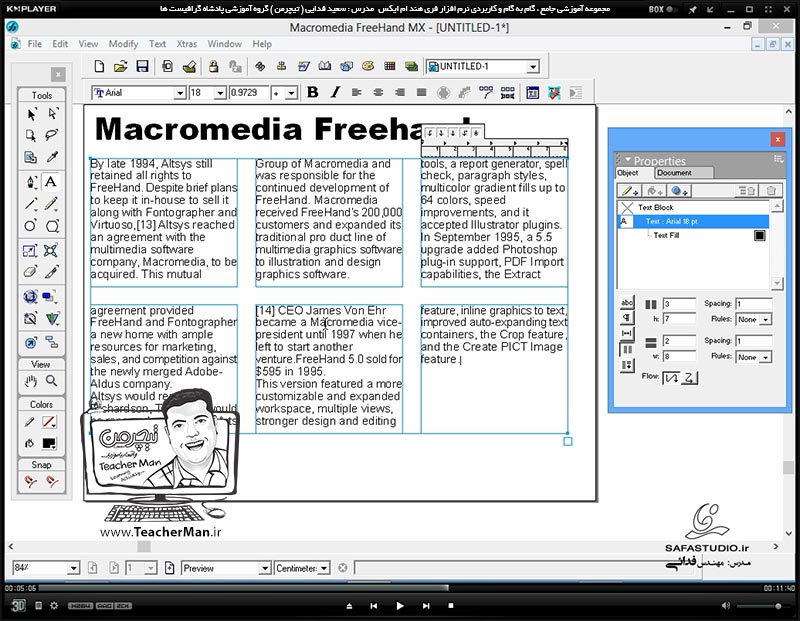Open the zoom percentage dropdown
800x621 pixels.
click(x=73, y=568)
